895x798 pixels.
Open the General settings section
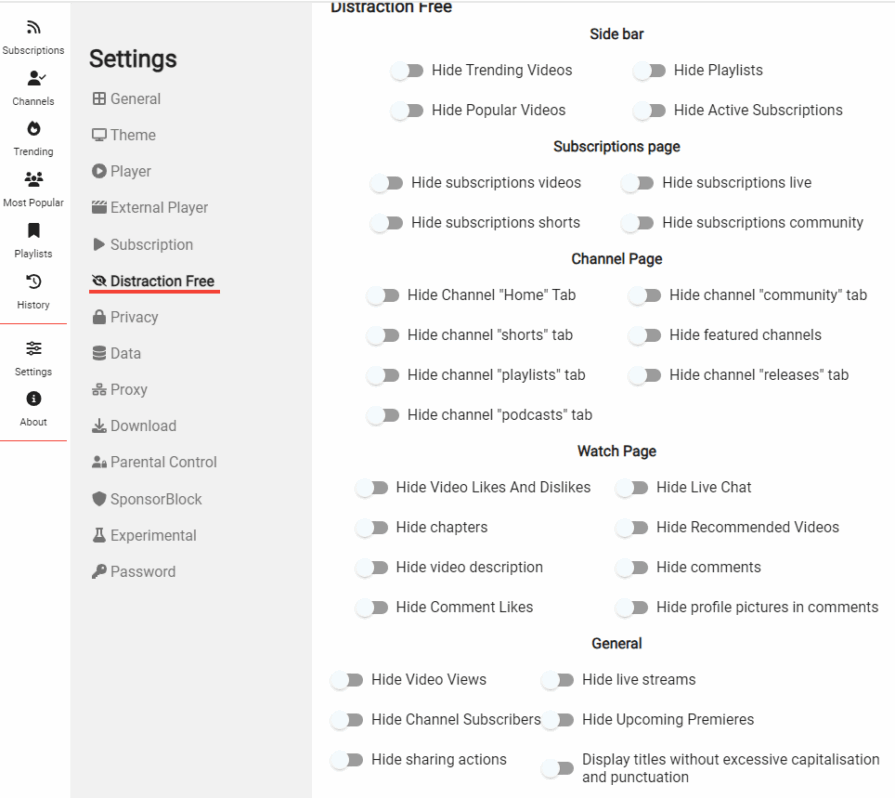click(134, 99)
